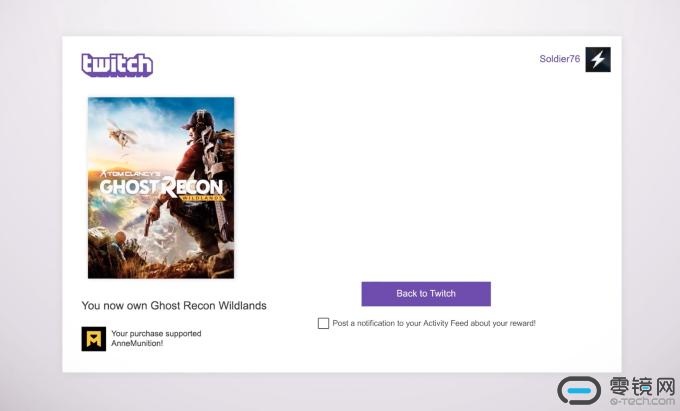This screenshot has height=411, width=680.
Task: Click the AnneMunition channel avatar icon
Action: tap(94, 339)
